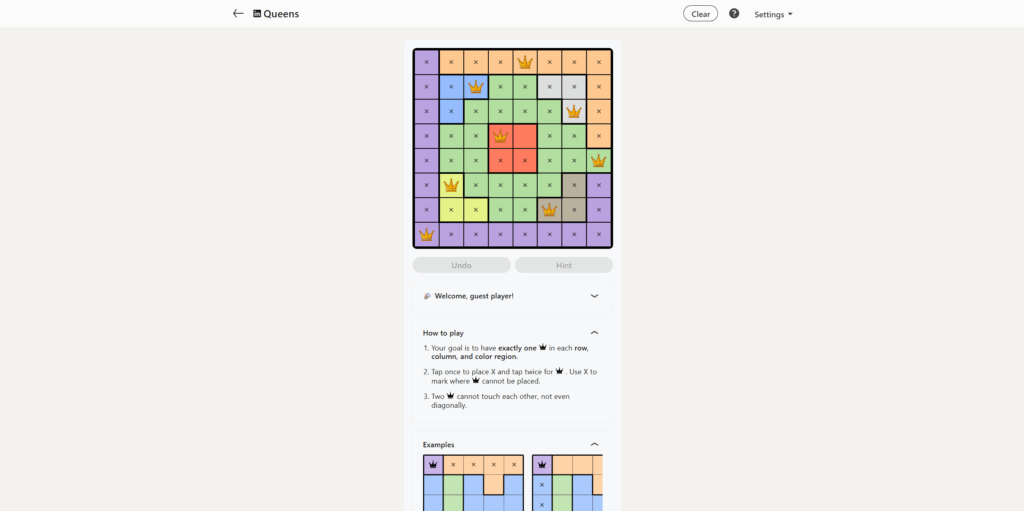
Task: Expand the Welcome, guest player panel
Action: click(594, 296)
